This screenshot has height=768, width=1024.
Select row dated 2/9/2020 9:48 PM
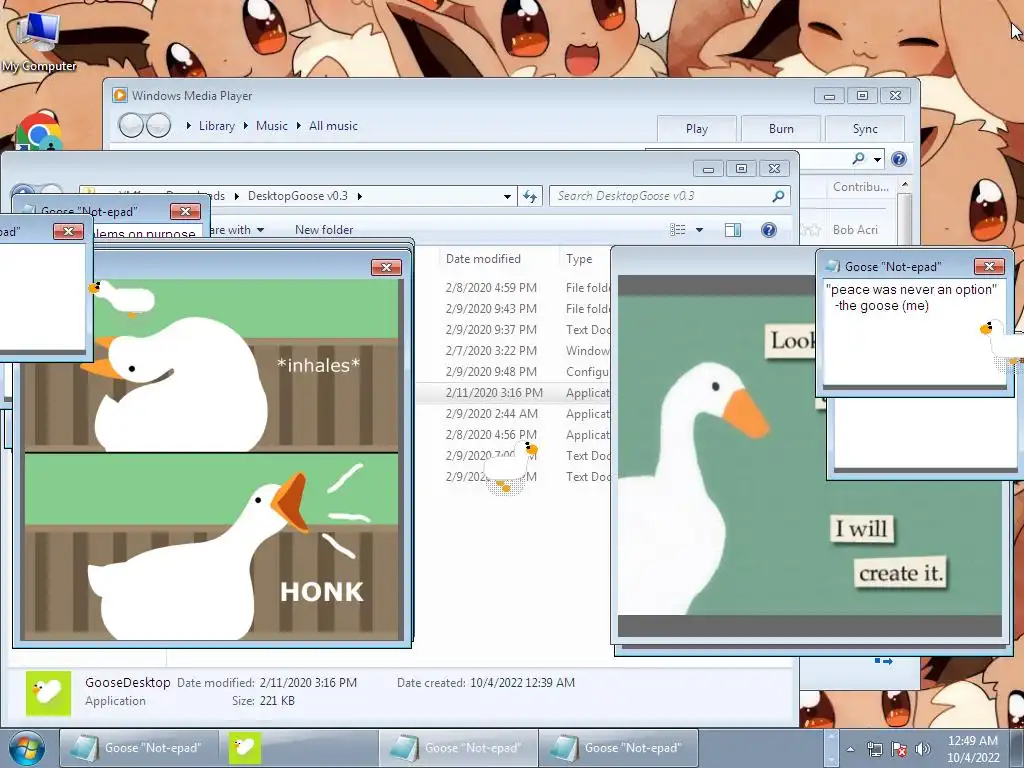513,372
